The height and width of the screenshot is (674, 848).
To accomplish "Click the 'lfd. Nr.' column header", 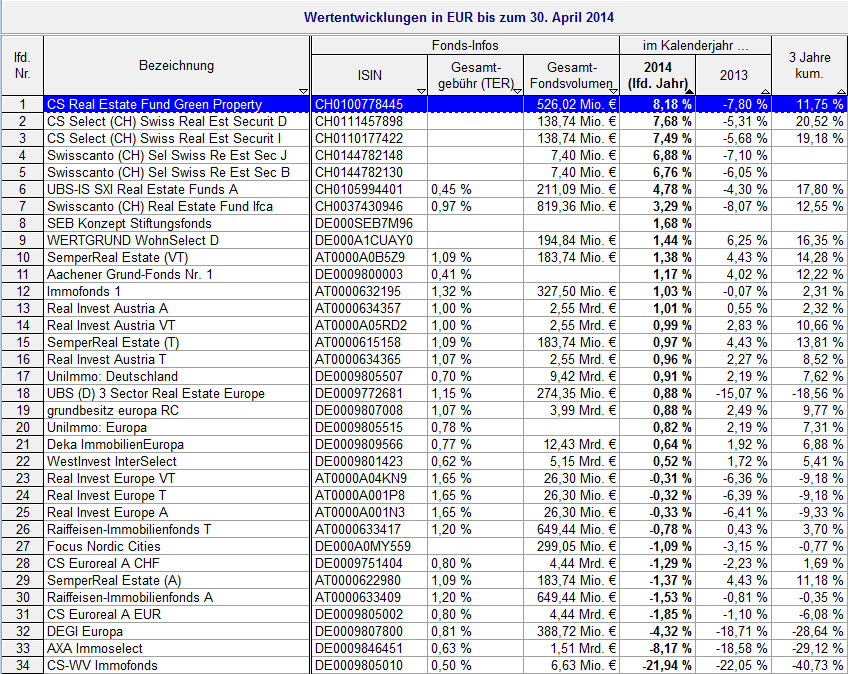I will 22,66.
